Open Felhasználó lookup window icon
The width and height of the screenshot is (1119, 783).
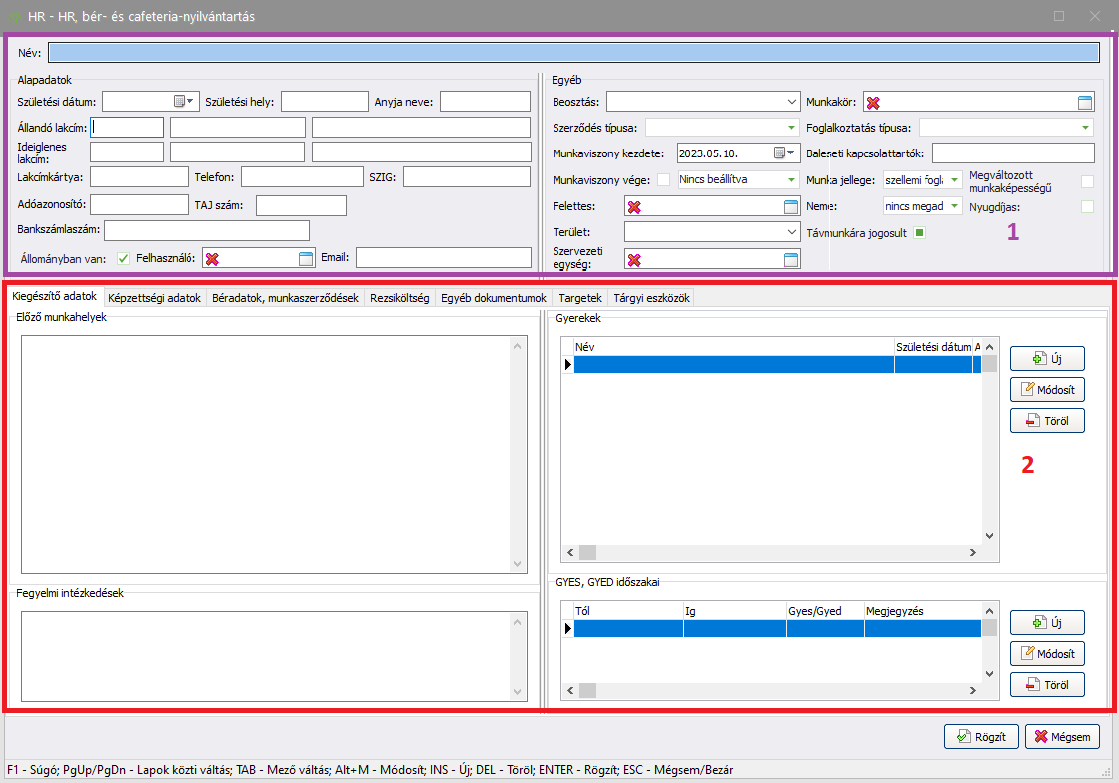(307, 259)
